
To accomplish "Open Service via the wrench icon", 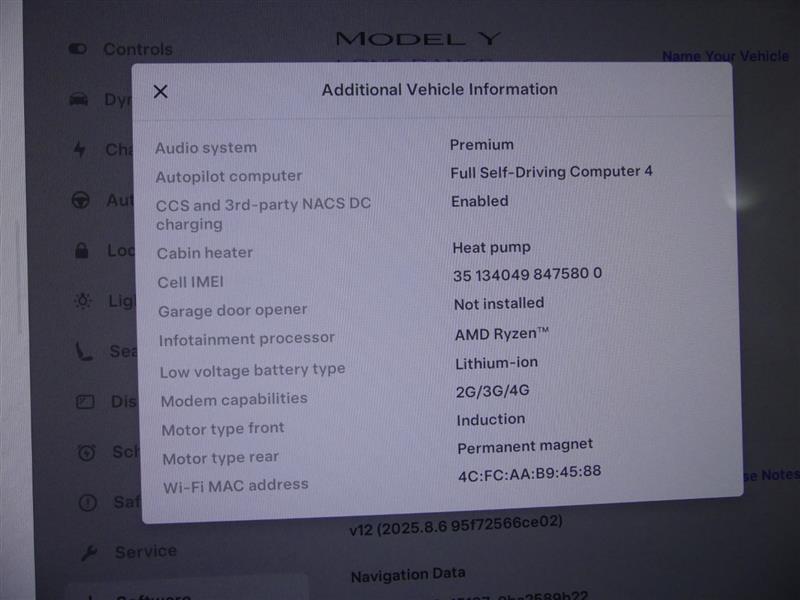I will coord(89,553).
